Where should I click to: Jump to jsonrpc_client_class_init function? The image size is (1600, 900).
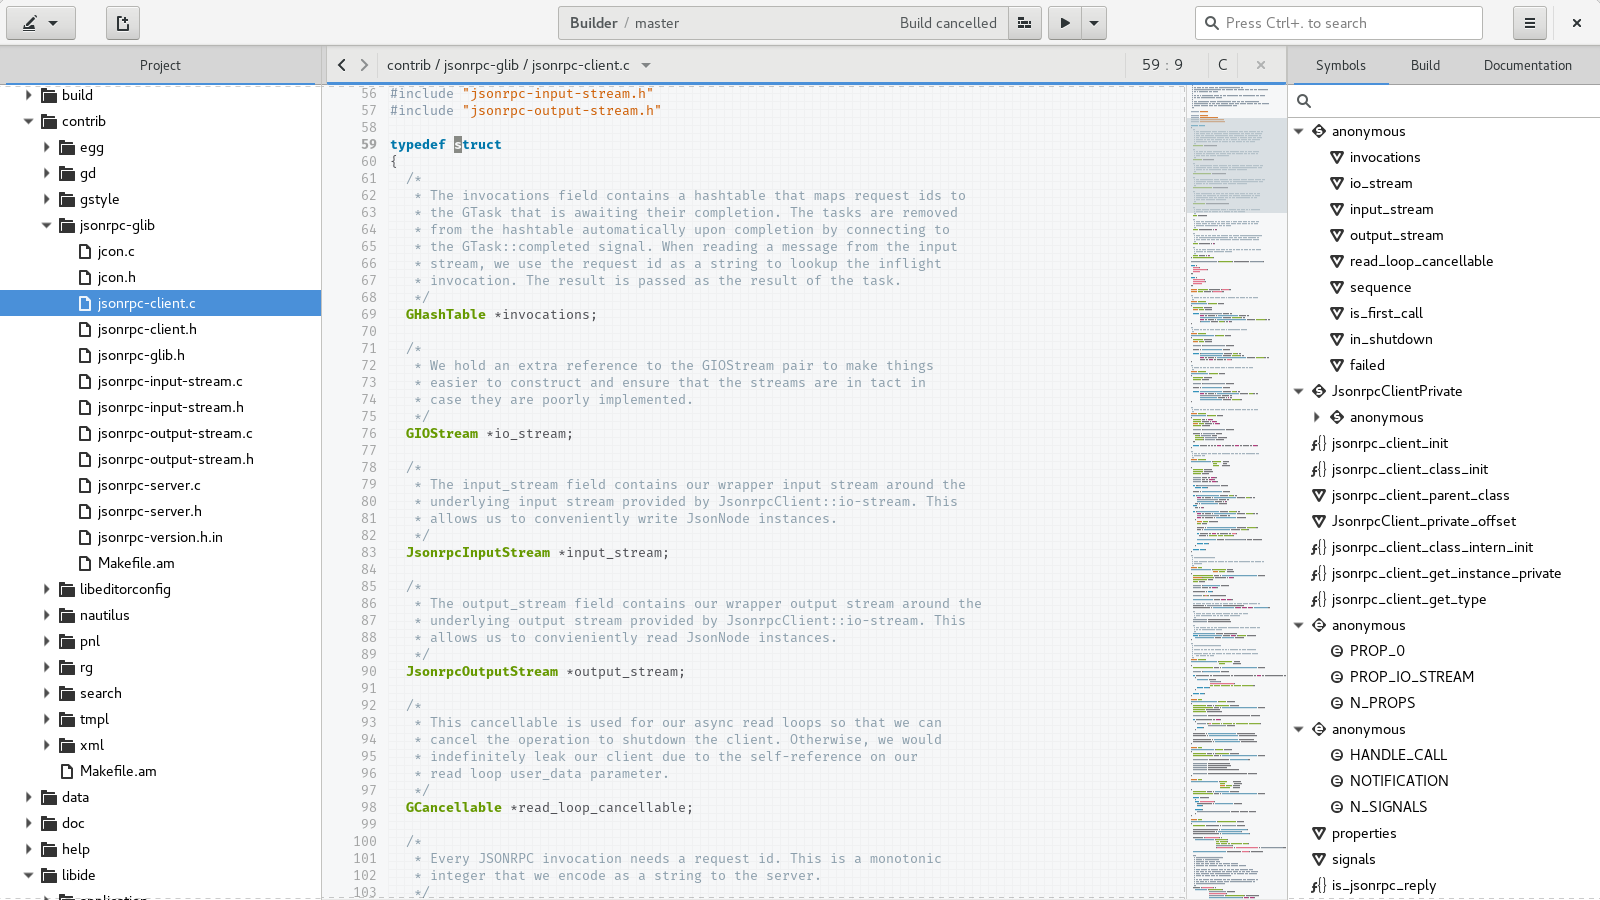[x=1409, y=469]
